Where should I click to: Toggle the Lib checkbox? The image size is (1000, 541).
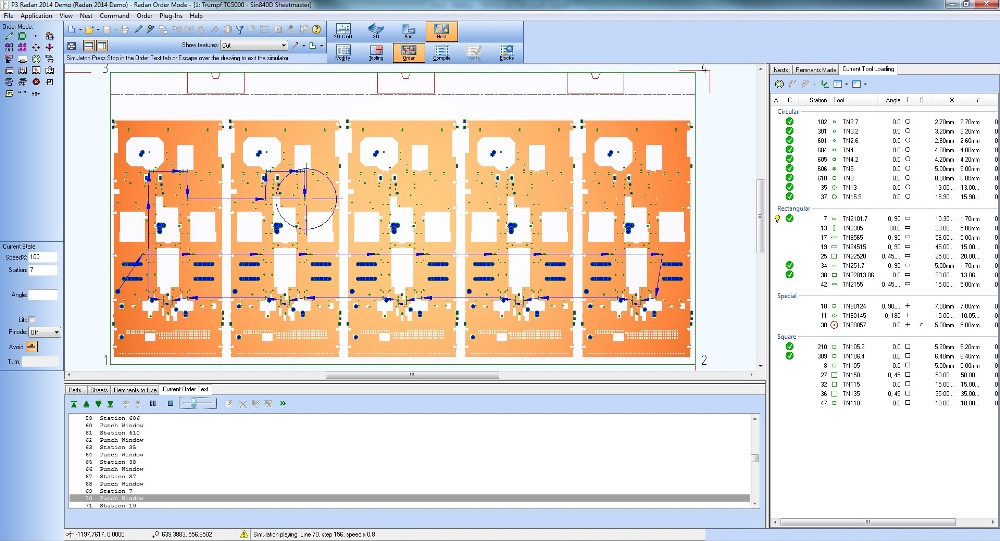tap(33, 319)
